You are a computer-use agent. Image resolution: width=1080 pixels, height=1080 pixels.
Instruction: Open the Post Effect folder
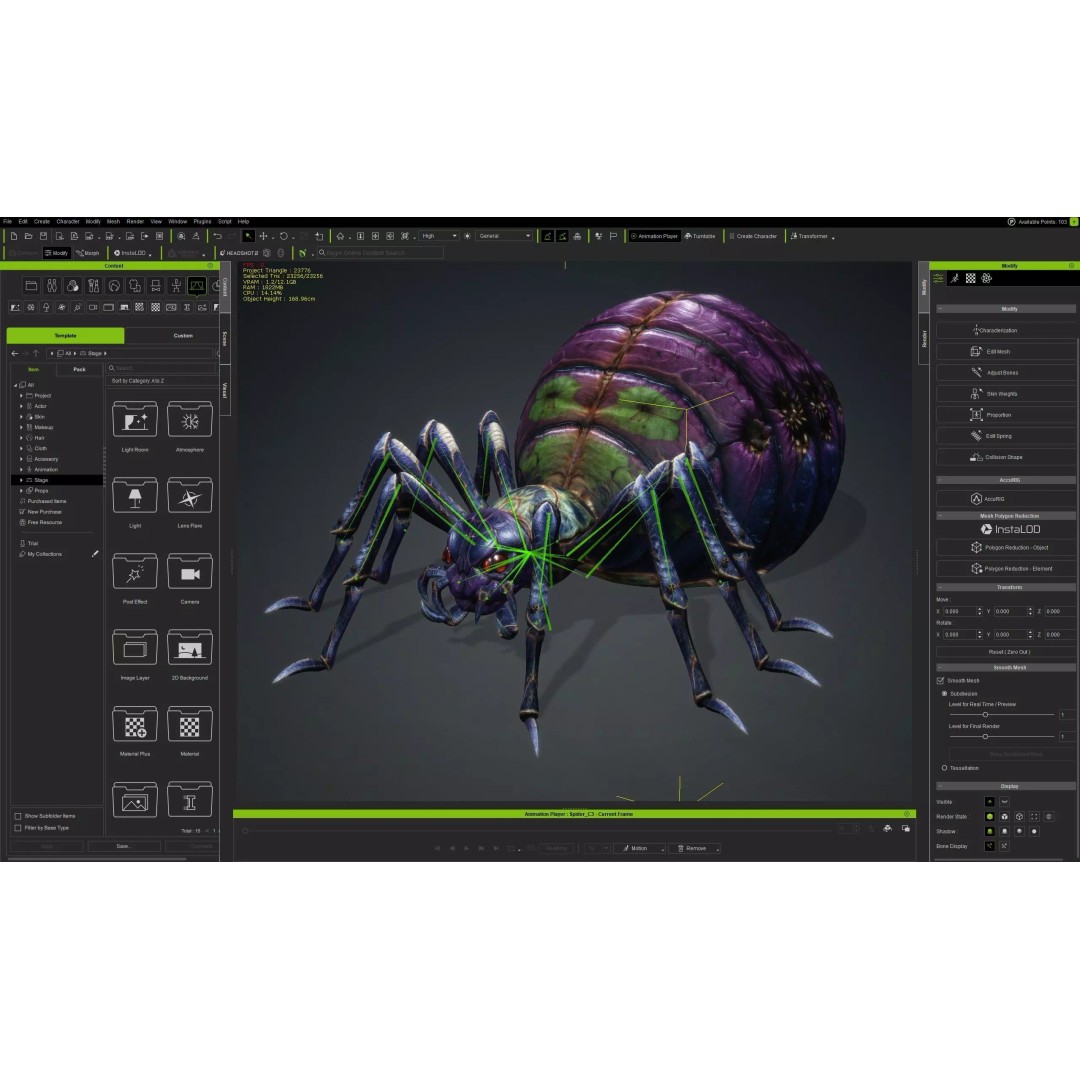[x=135, y=572]
